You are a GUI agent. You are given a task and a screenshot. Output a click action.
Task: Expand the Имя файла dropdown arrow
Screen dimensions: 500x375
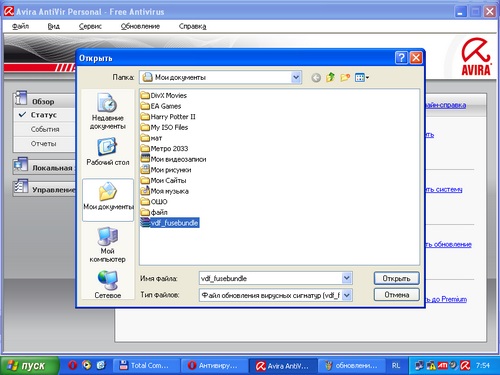pyautogui.click(x=346, y=278)
